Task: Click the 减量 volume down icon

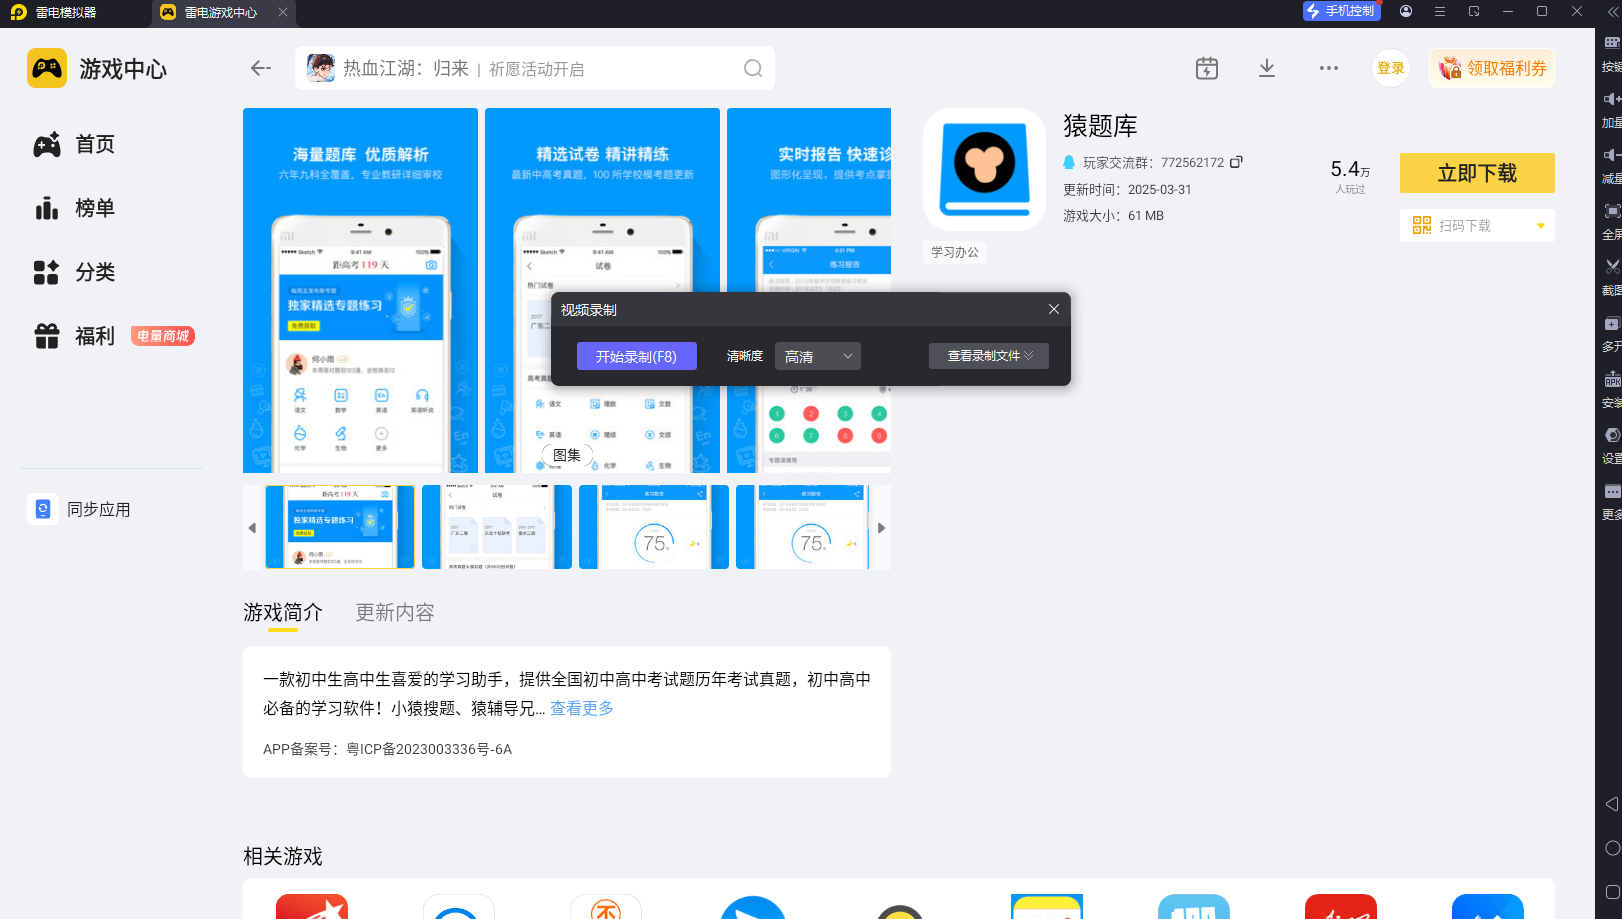Action: click(1610, 155)
